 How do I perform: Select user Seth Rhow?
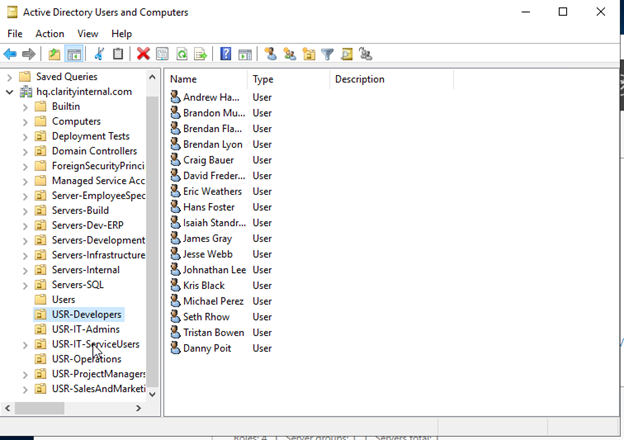206,317
